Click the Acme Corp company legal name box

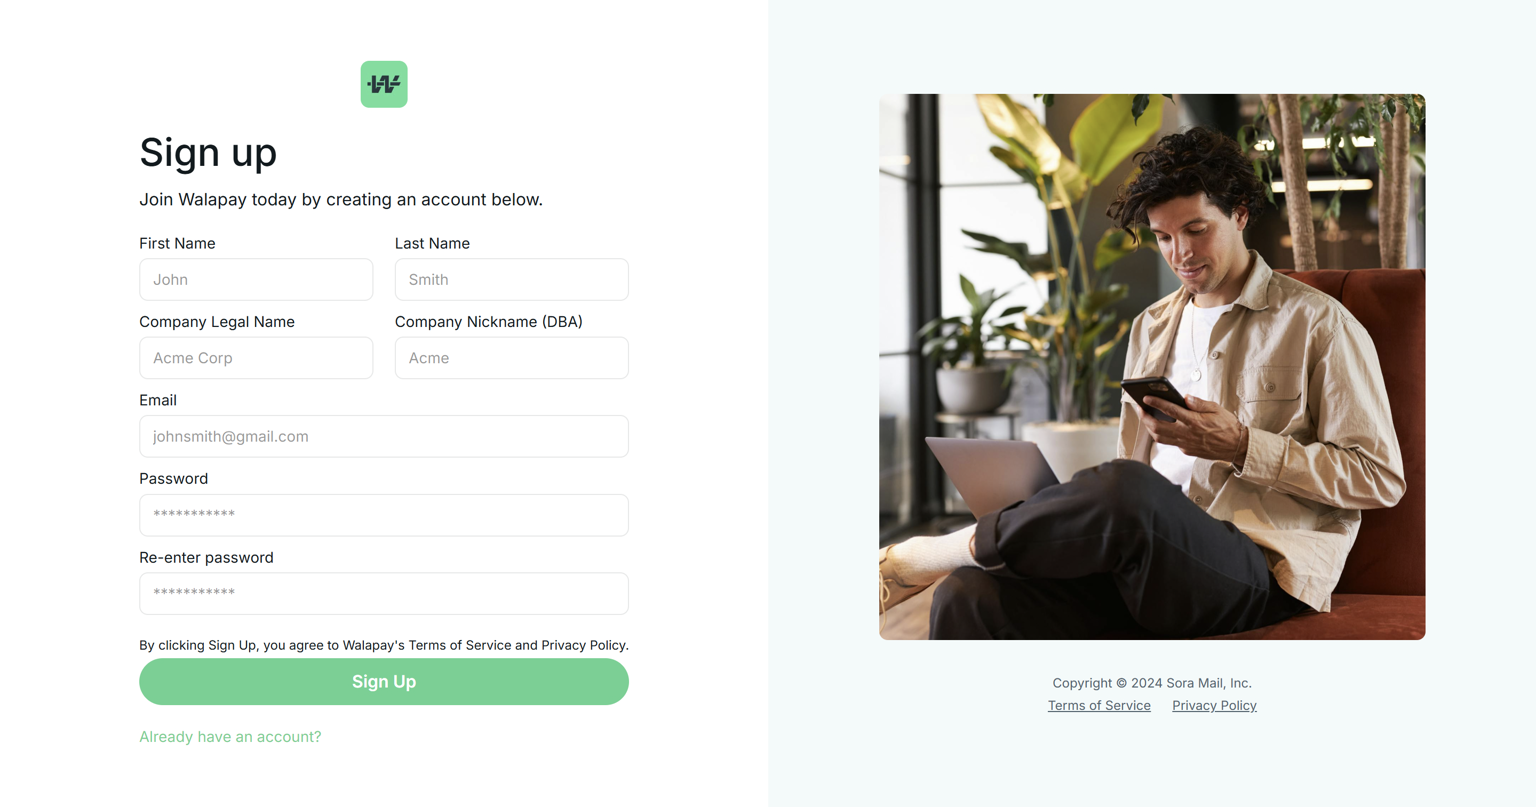click(x=256, y=358)
